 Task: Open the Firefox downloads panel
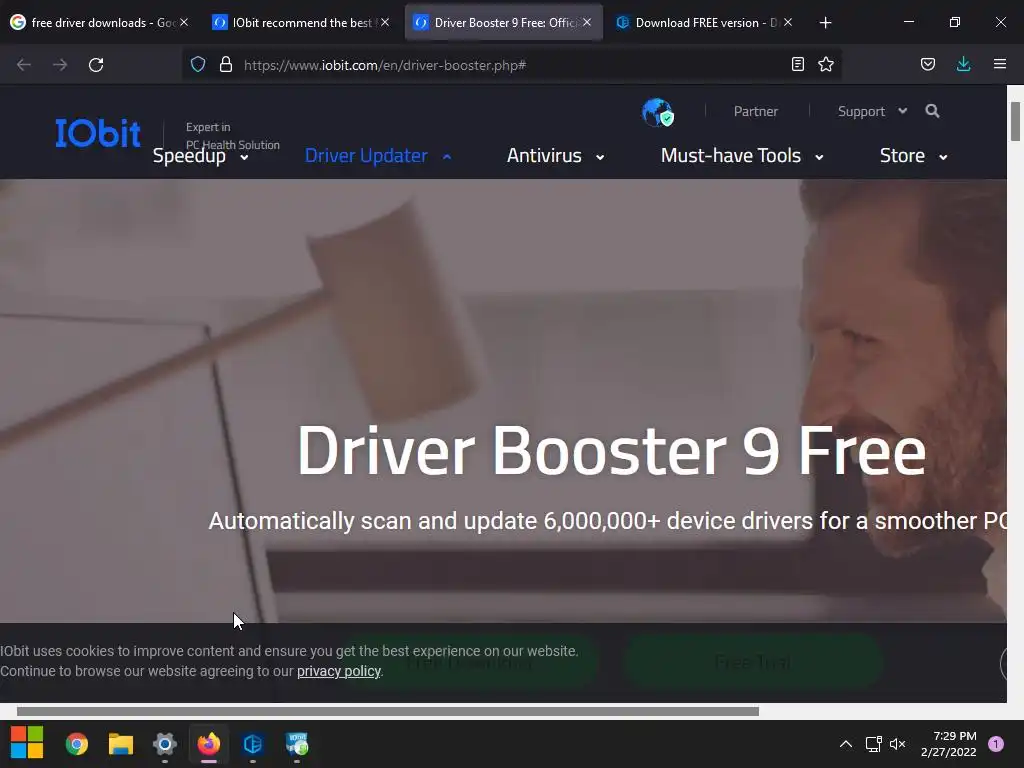click(963, 64)
